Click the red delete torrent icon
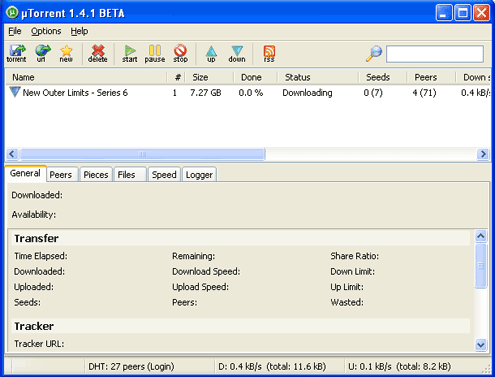This screenshot has height=377, width=495. tap(98, 53)
